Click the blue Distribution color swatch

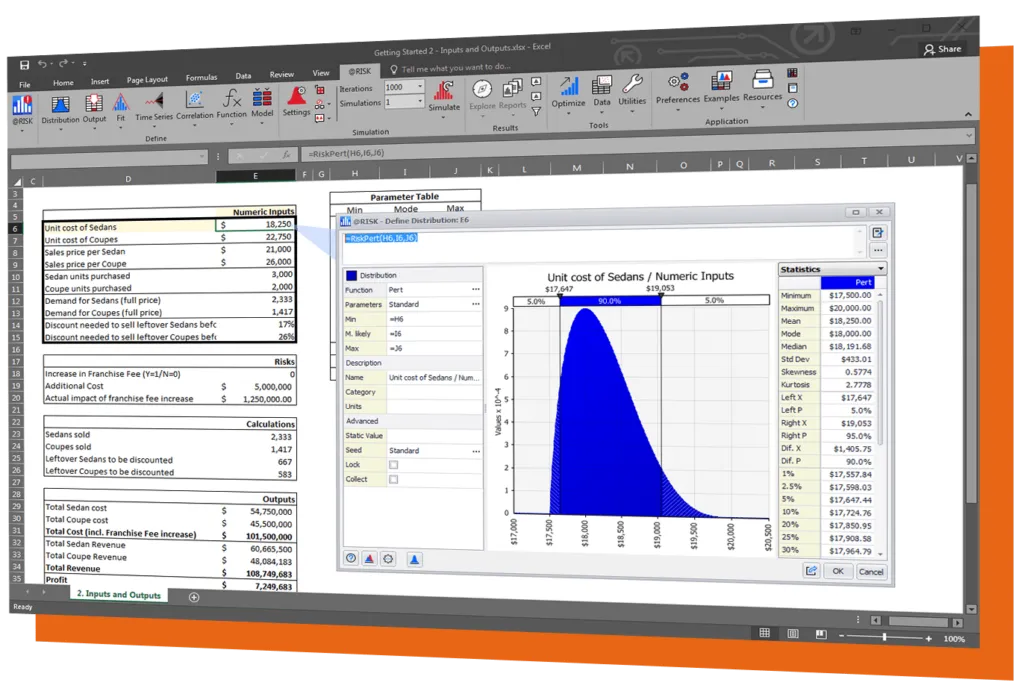coord(351,275)
